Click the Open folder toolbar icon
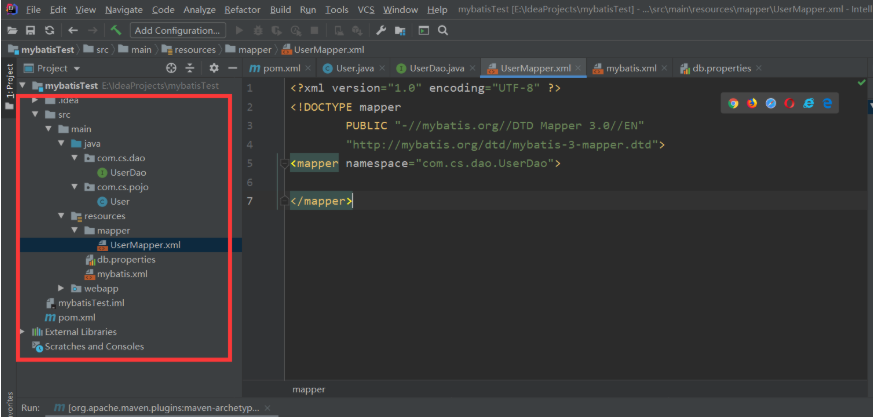The image size is (873, 417). pyautogui.click(x=12, y=31)
